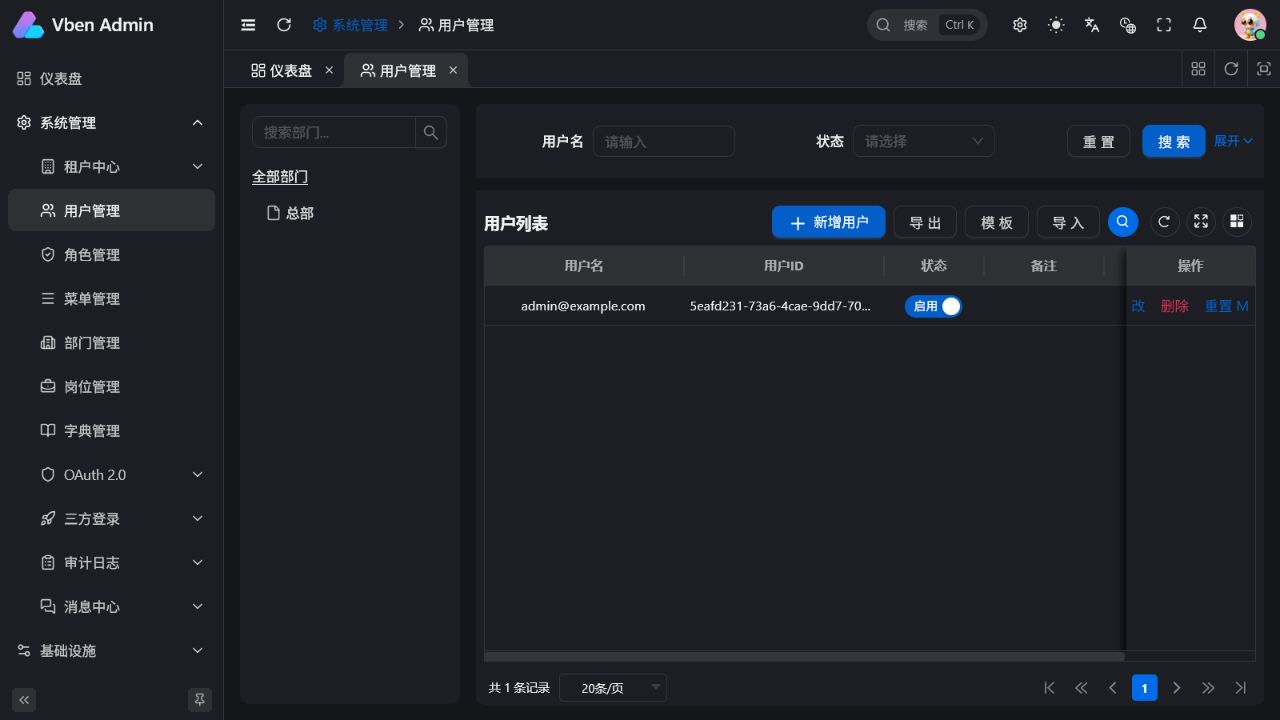Open 仪表盘 in the sidebar
Image resolution: width=1280 pixels, height=720 pixels.
tap(111, 79)
